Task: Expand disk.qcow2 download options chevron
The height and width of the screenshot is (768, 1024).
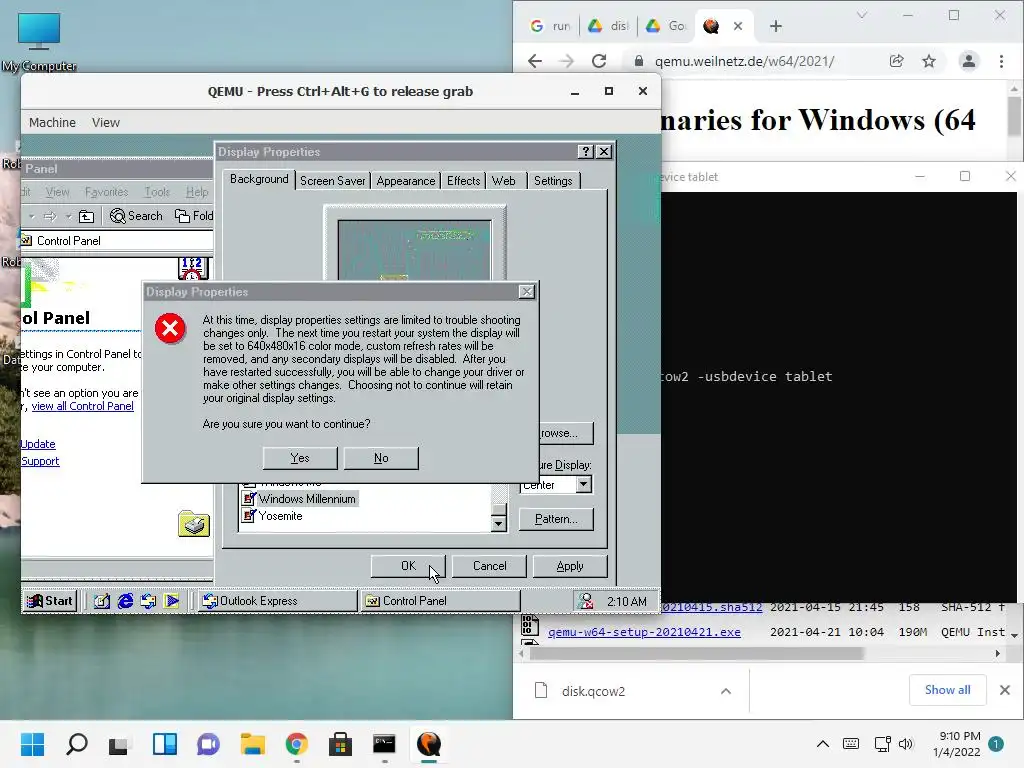Action: click(726, 691)
